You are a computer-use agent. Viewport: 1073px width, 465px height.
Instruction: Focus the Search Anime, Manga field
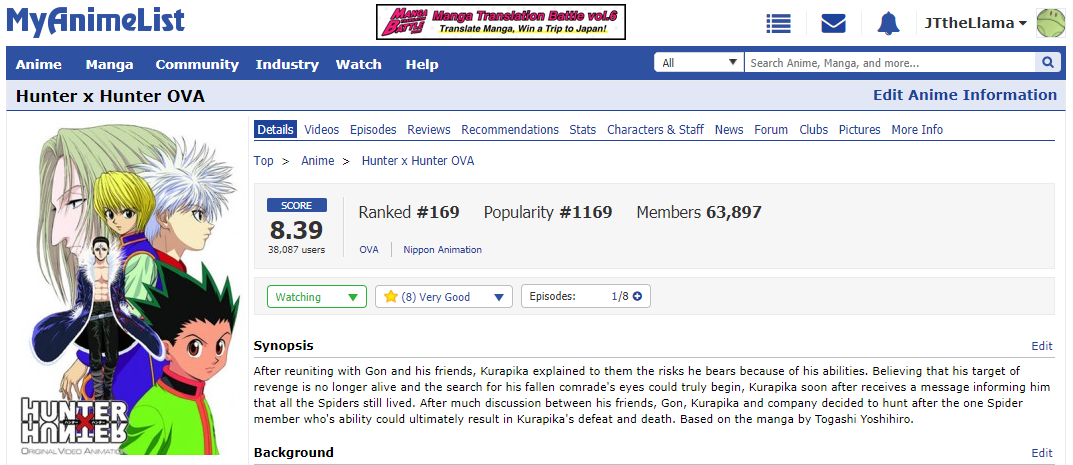tap(890, 63)
